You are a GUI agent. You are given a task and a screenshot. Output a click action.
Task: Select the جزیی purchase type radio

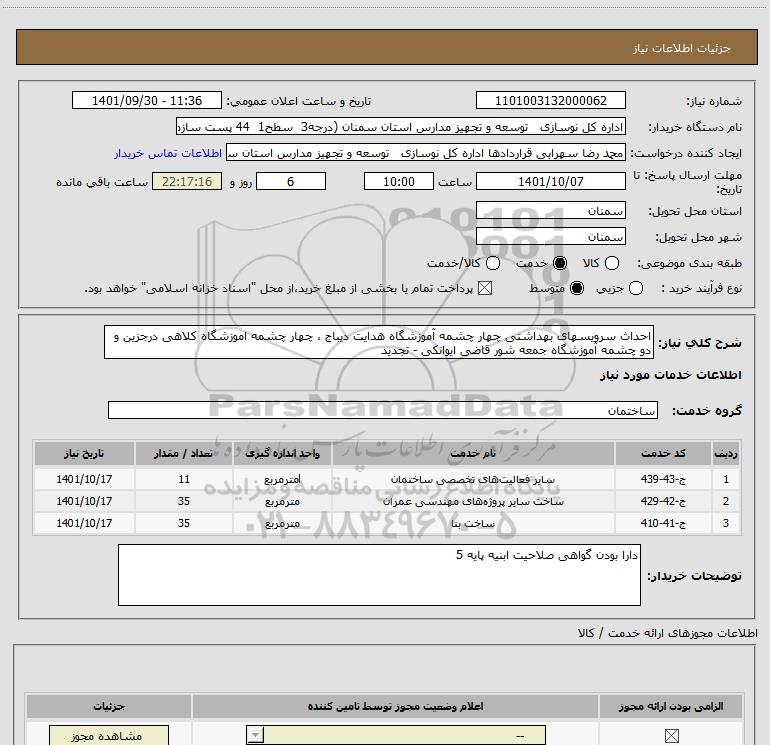click(636, 288)
